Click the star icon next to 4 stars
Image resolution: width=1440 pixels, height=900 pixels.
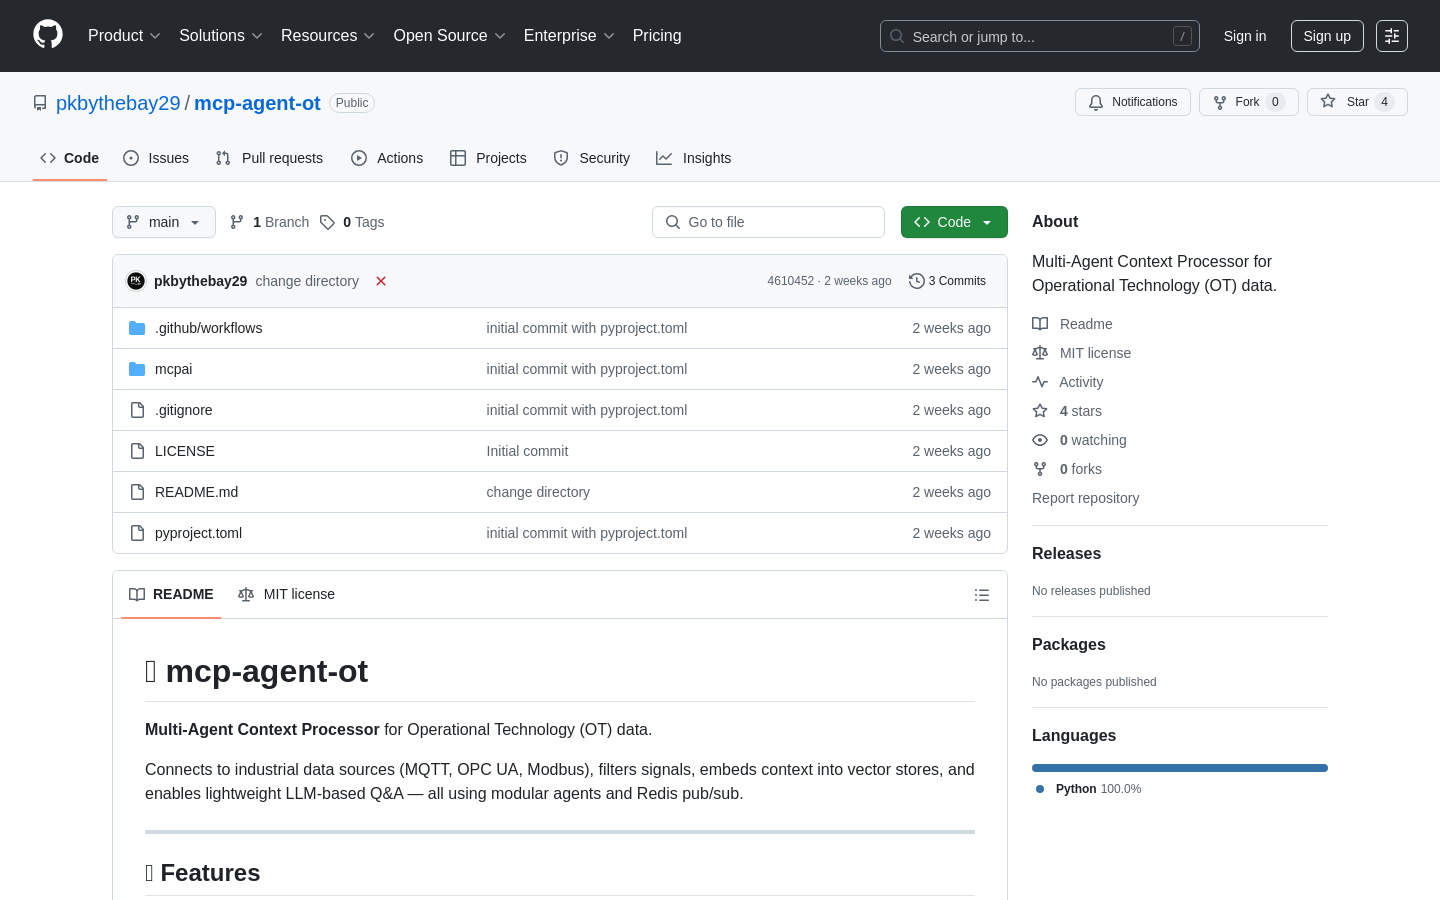1040,411
